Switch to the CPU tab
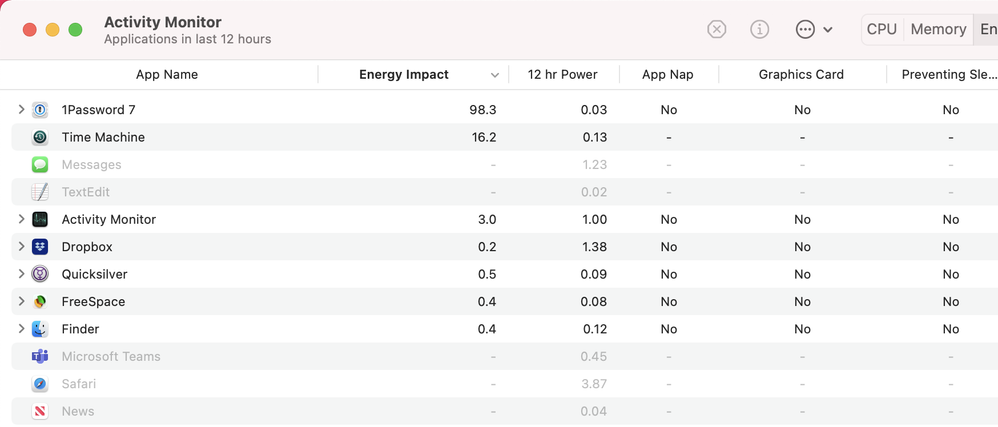The width and height of the screenshot is (998, 427). coord(881,30)
